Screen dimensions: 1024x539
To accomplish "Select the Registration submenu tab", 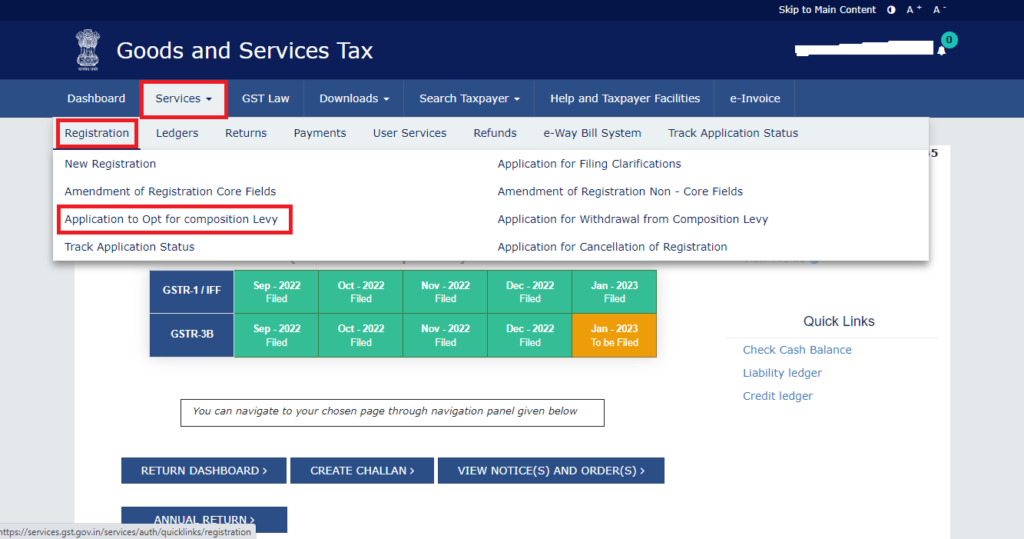I will [x=97, y=133].
